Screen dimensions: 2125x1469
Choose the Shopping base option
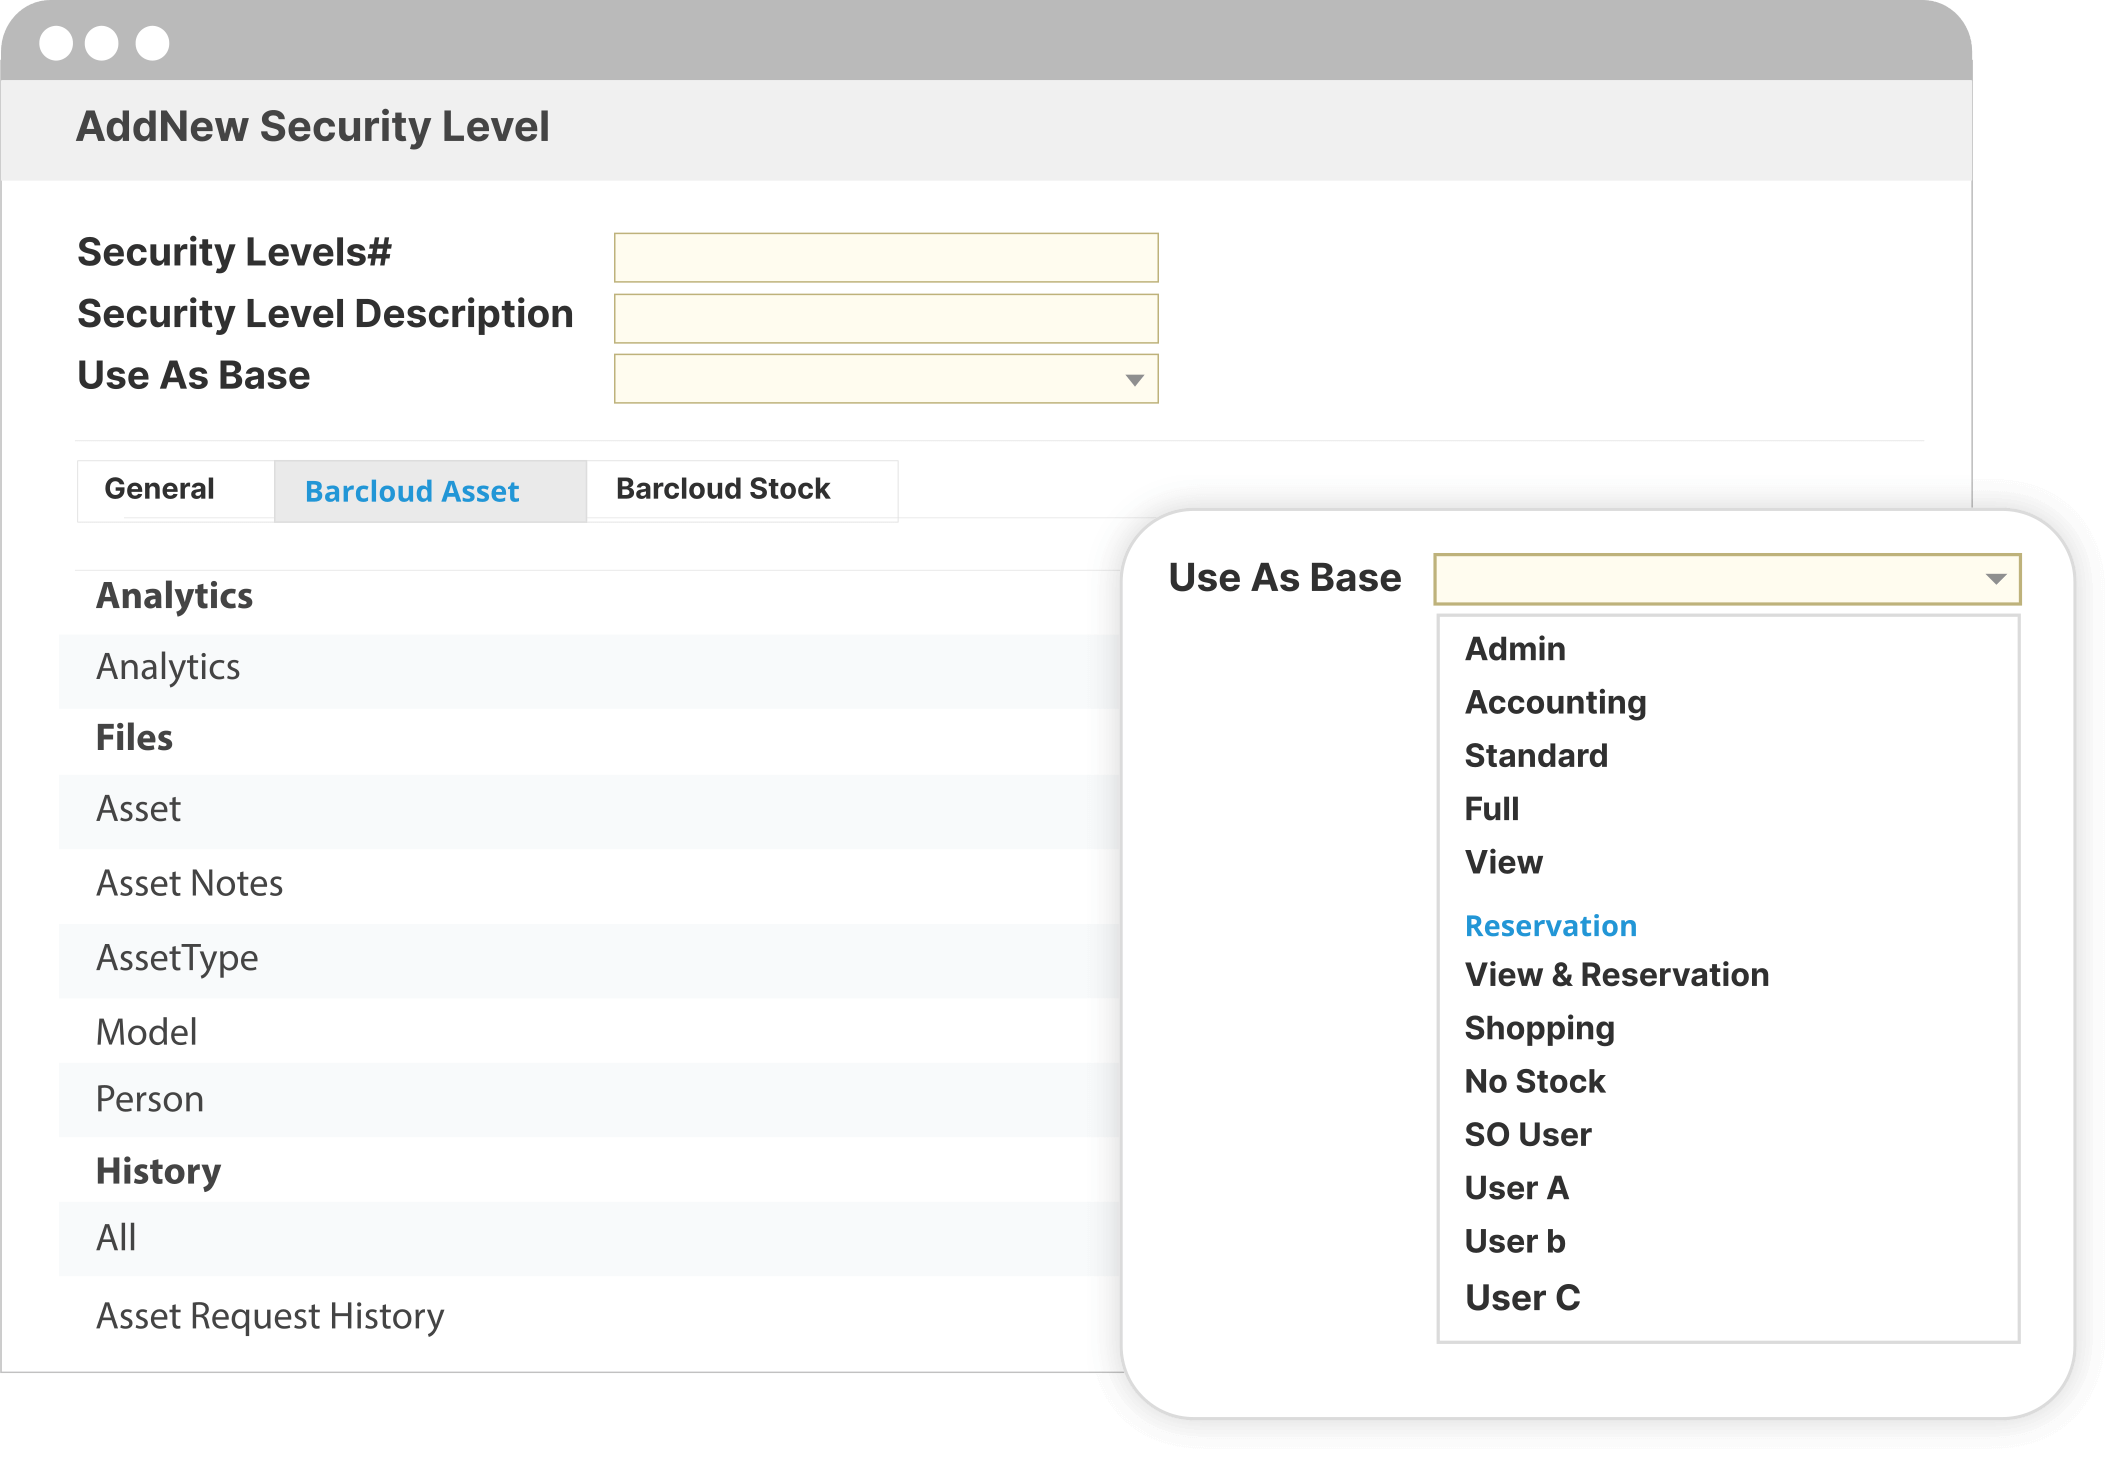coord(1539,1028)
